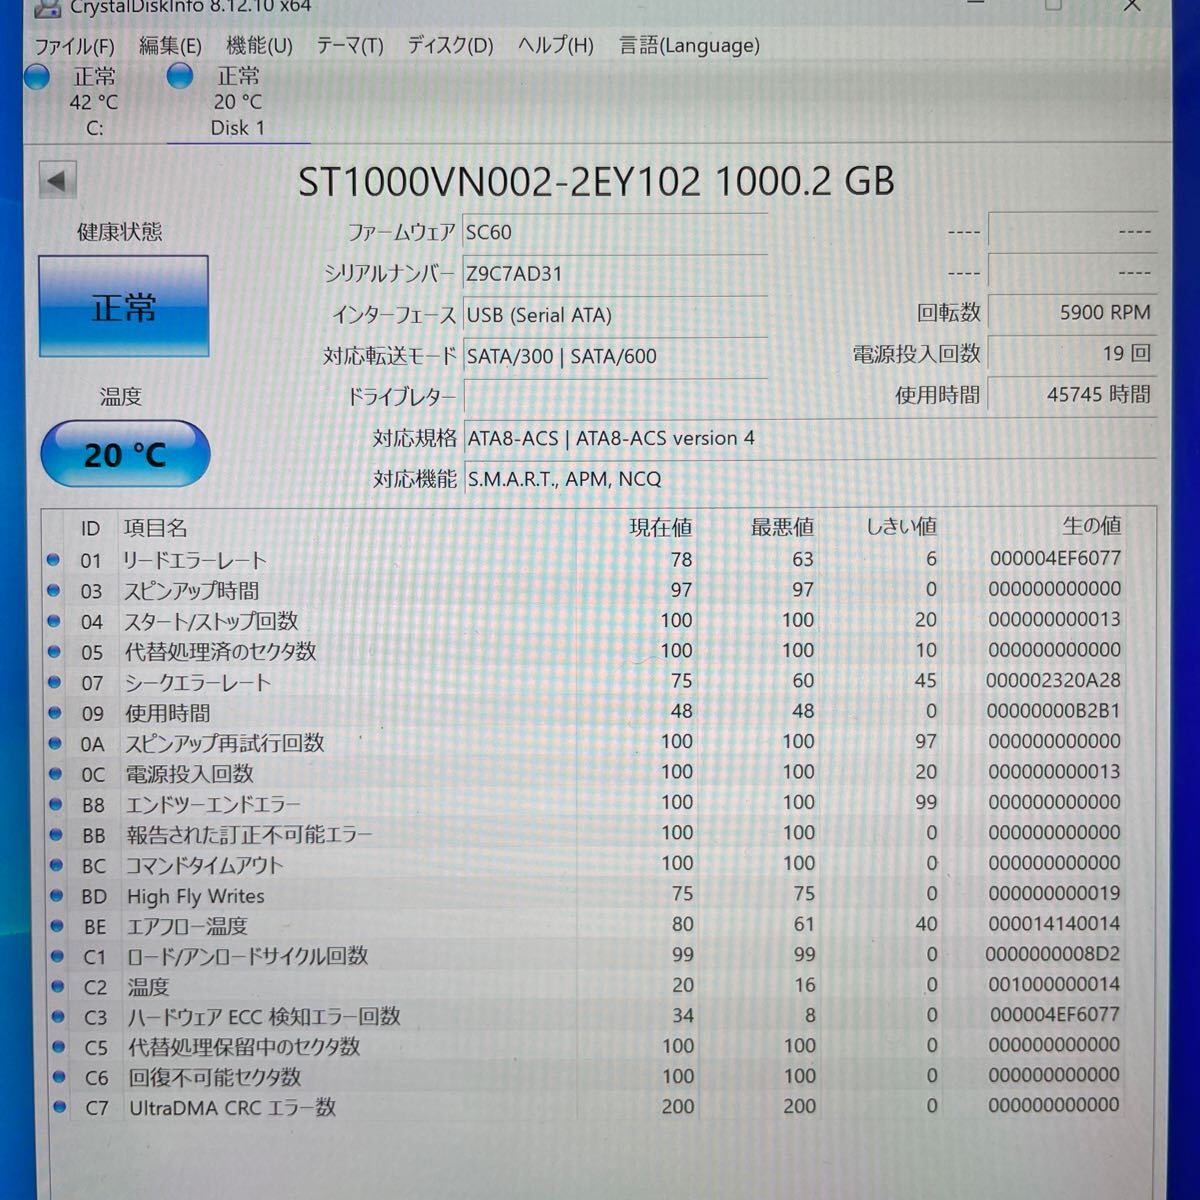Click the disk model title ST1000VN002-2EY102

(596, 181)
